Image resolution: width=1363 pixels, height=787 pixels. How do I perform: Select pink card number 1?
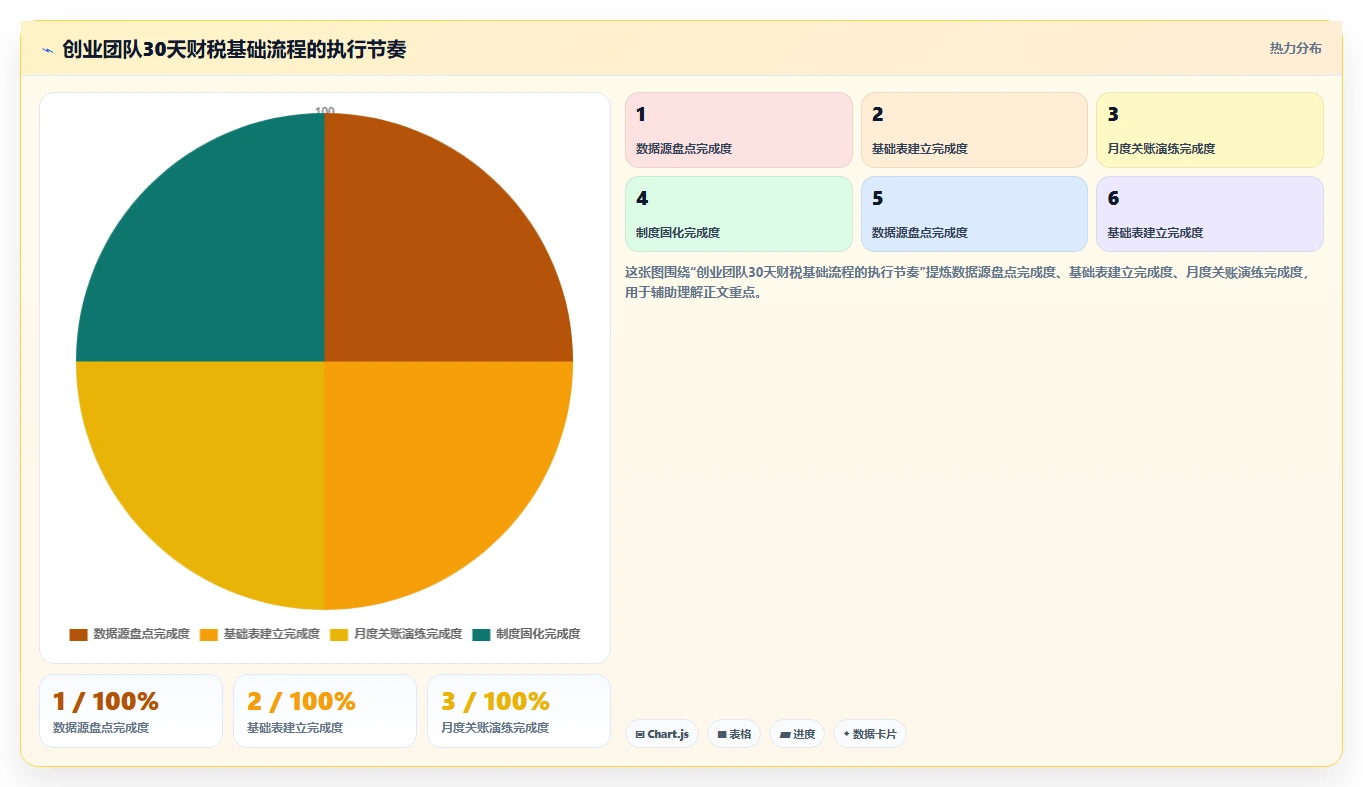click(x=739, y=130)
